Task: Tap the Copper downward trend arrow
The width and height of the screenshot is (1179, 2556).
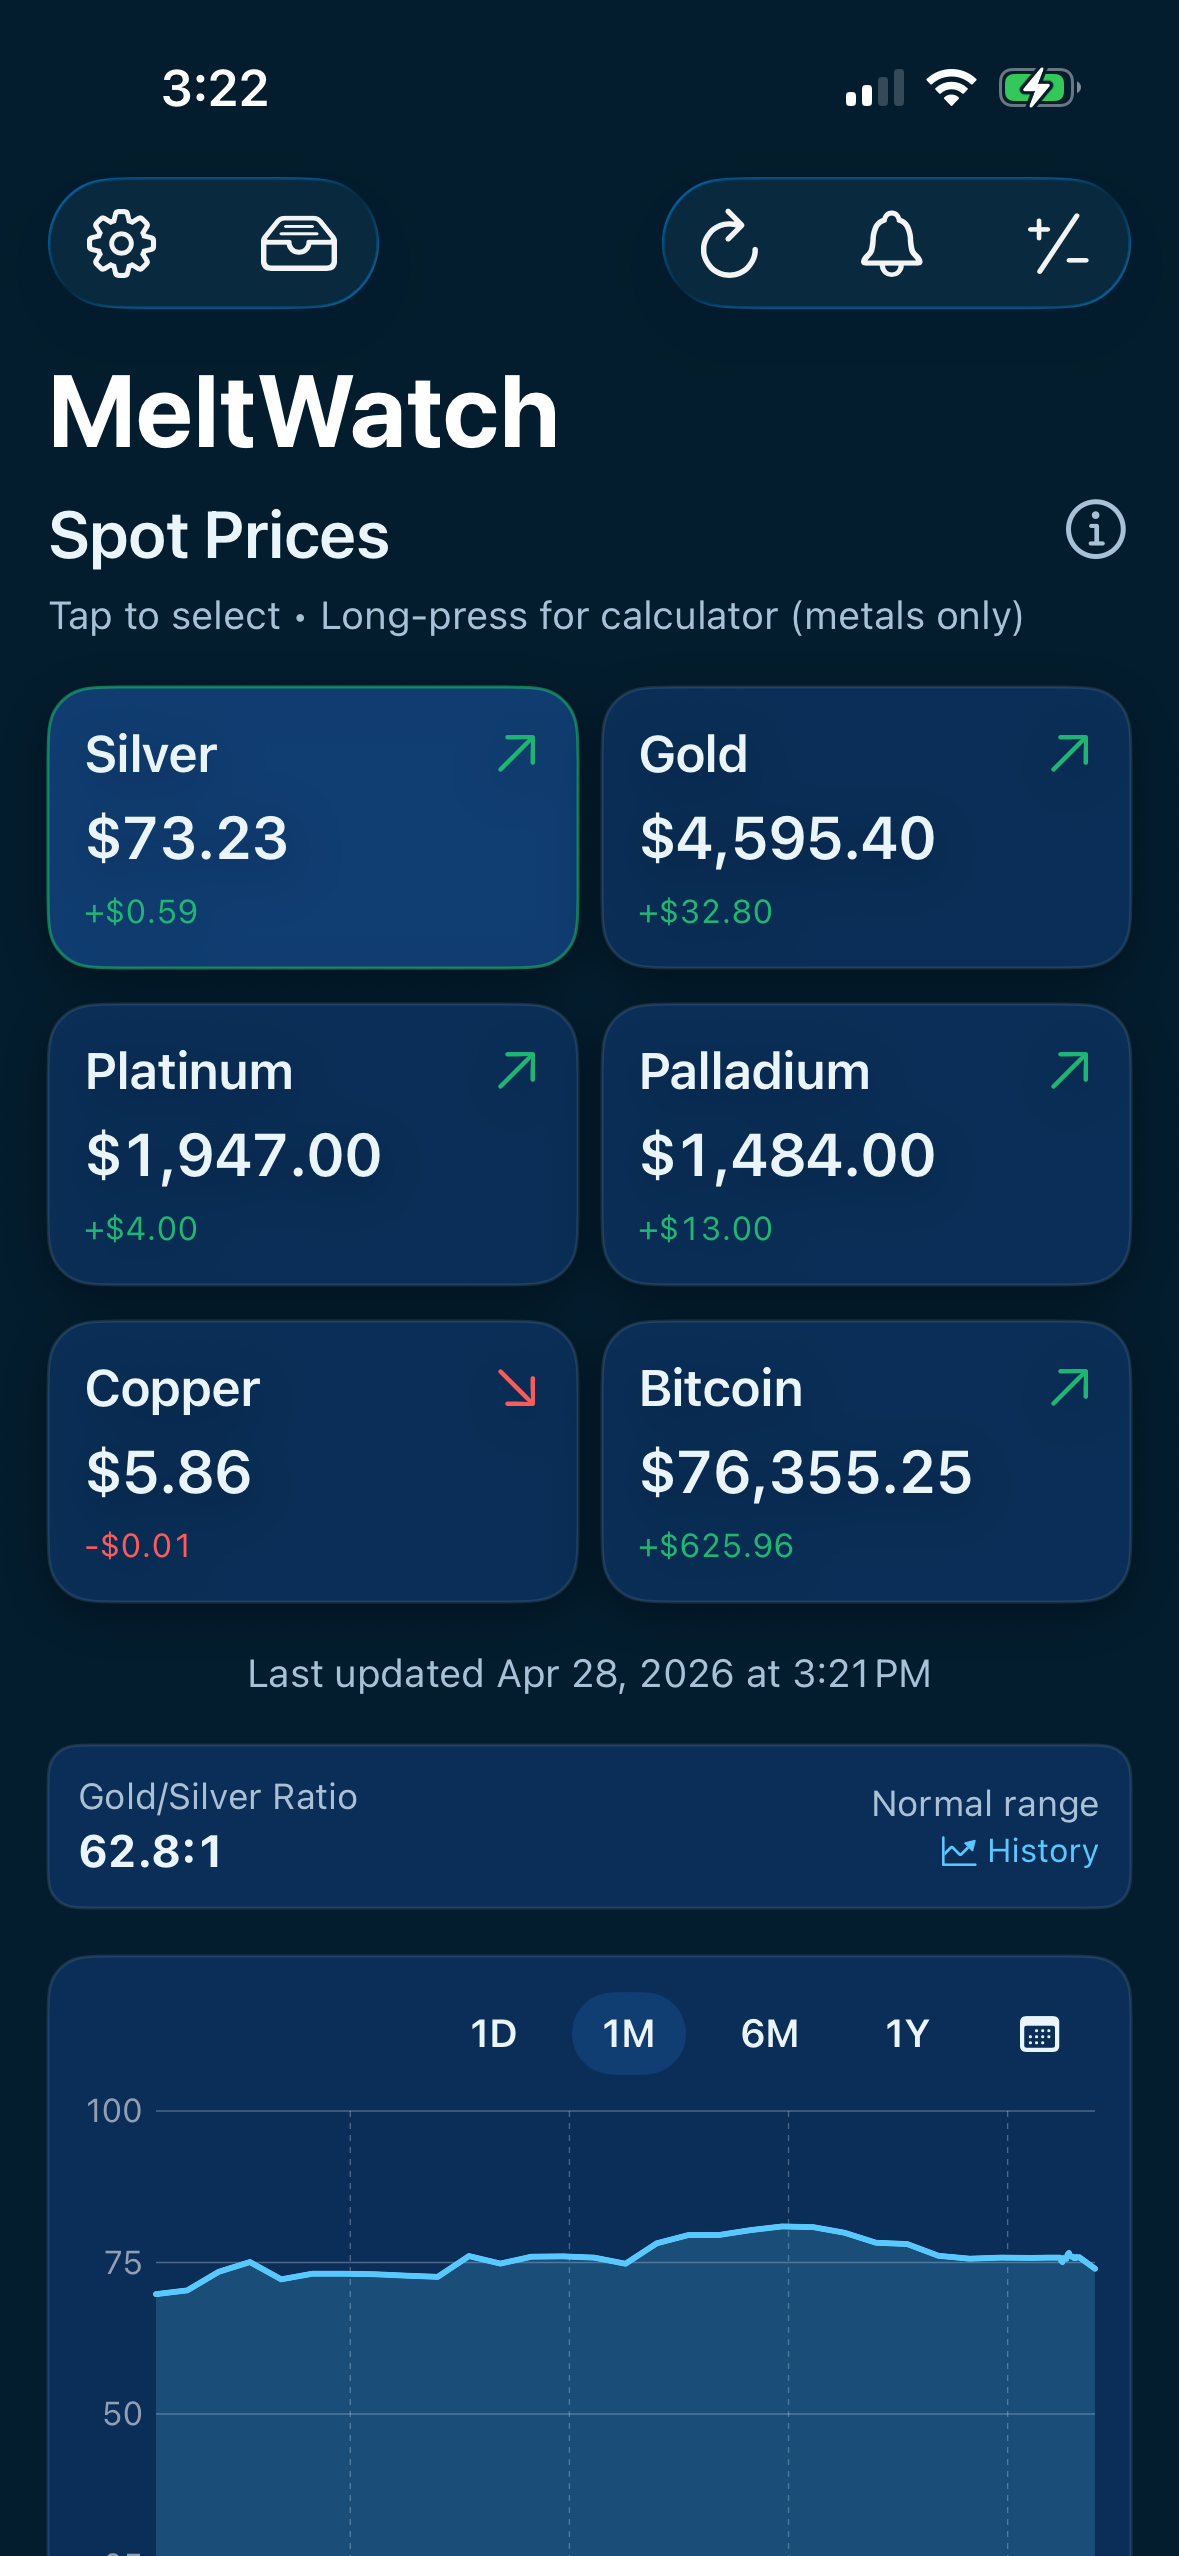Action: [x=517, y=1388]
